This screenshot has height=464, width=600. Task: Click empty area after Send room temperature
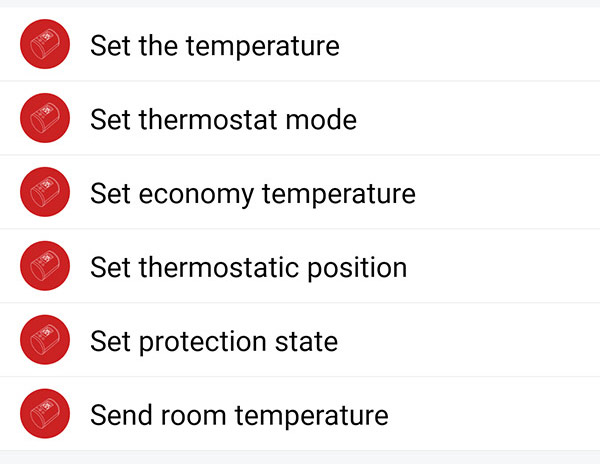point(496,414)
